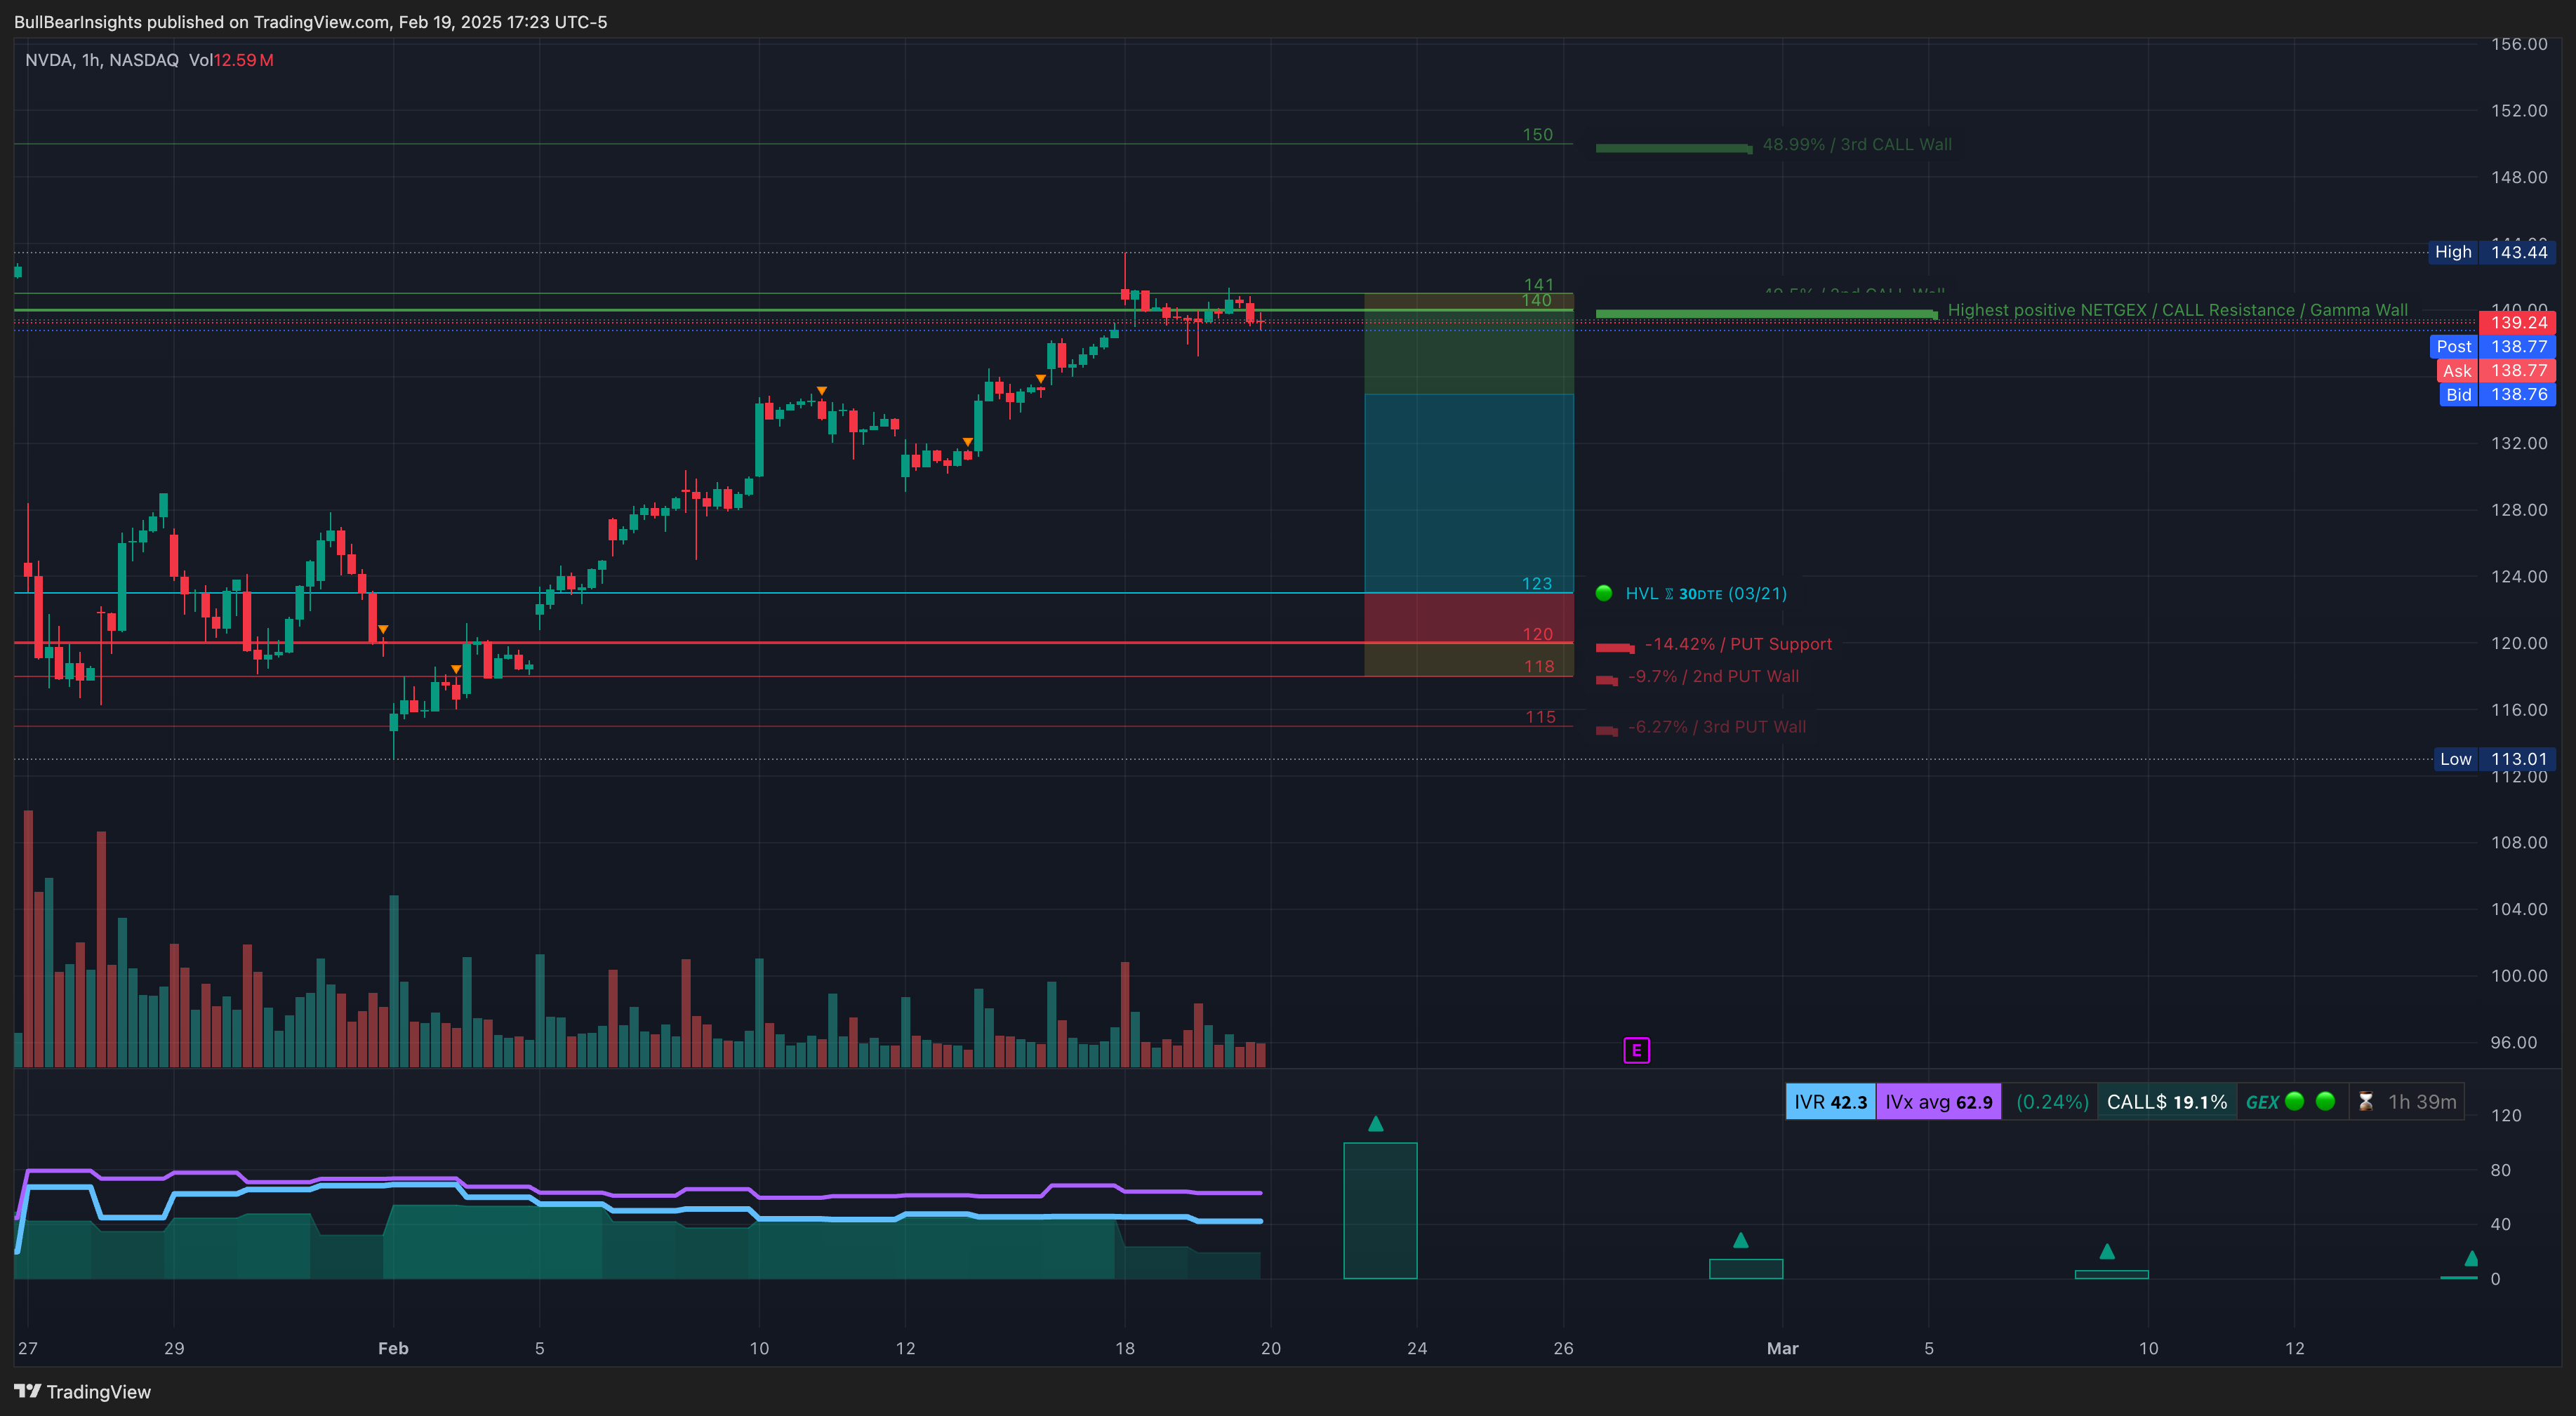Screen dimensions: 2576x1416
Task: Click the Post 138.77 price tag
Action: 2492,347
